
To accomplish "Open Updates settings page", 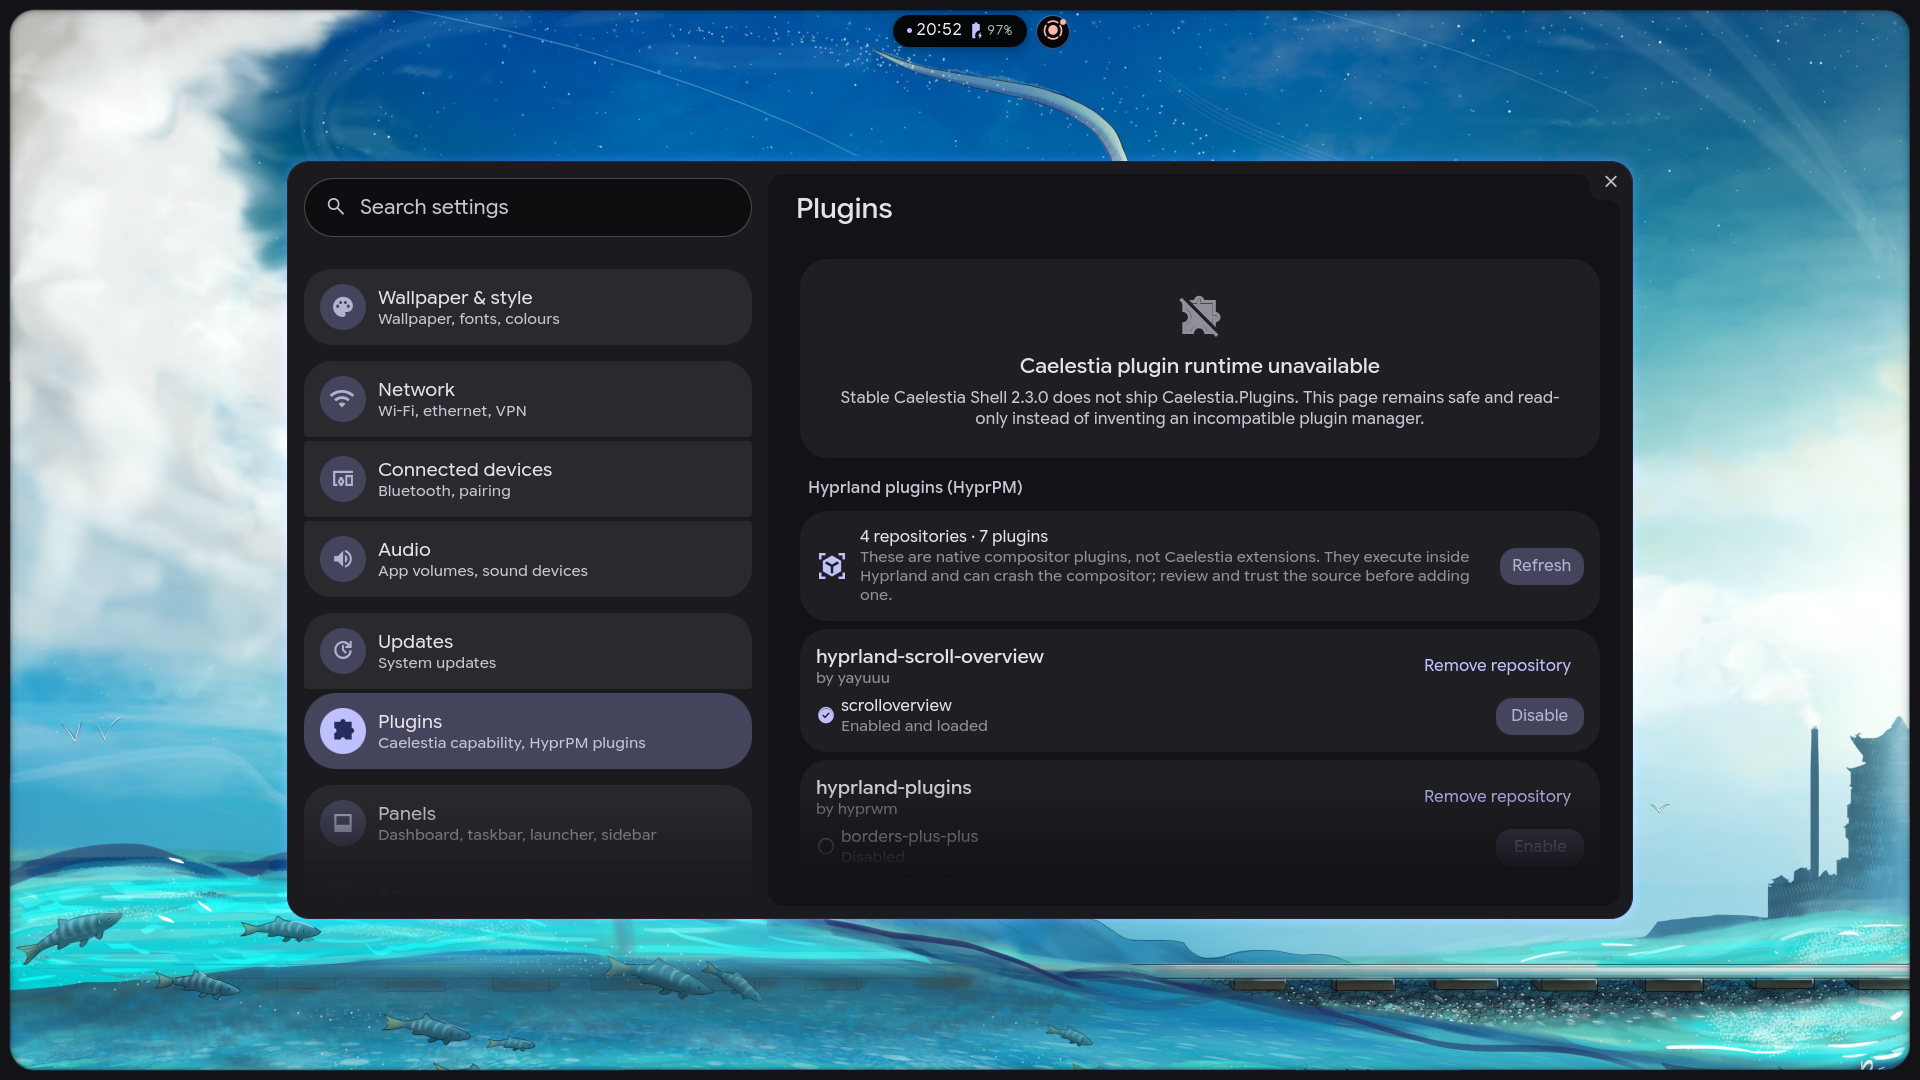I will click(x=528, y=651).
